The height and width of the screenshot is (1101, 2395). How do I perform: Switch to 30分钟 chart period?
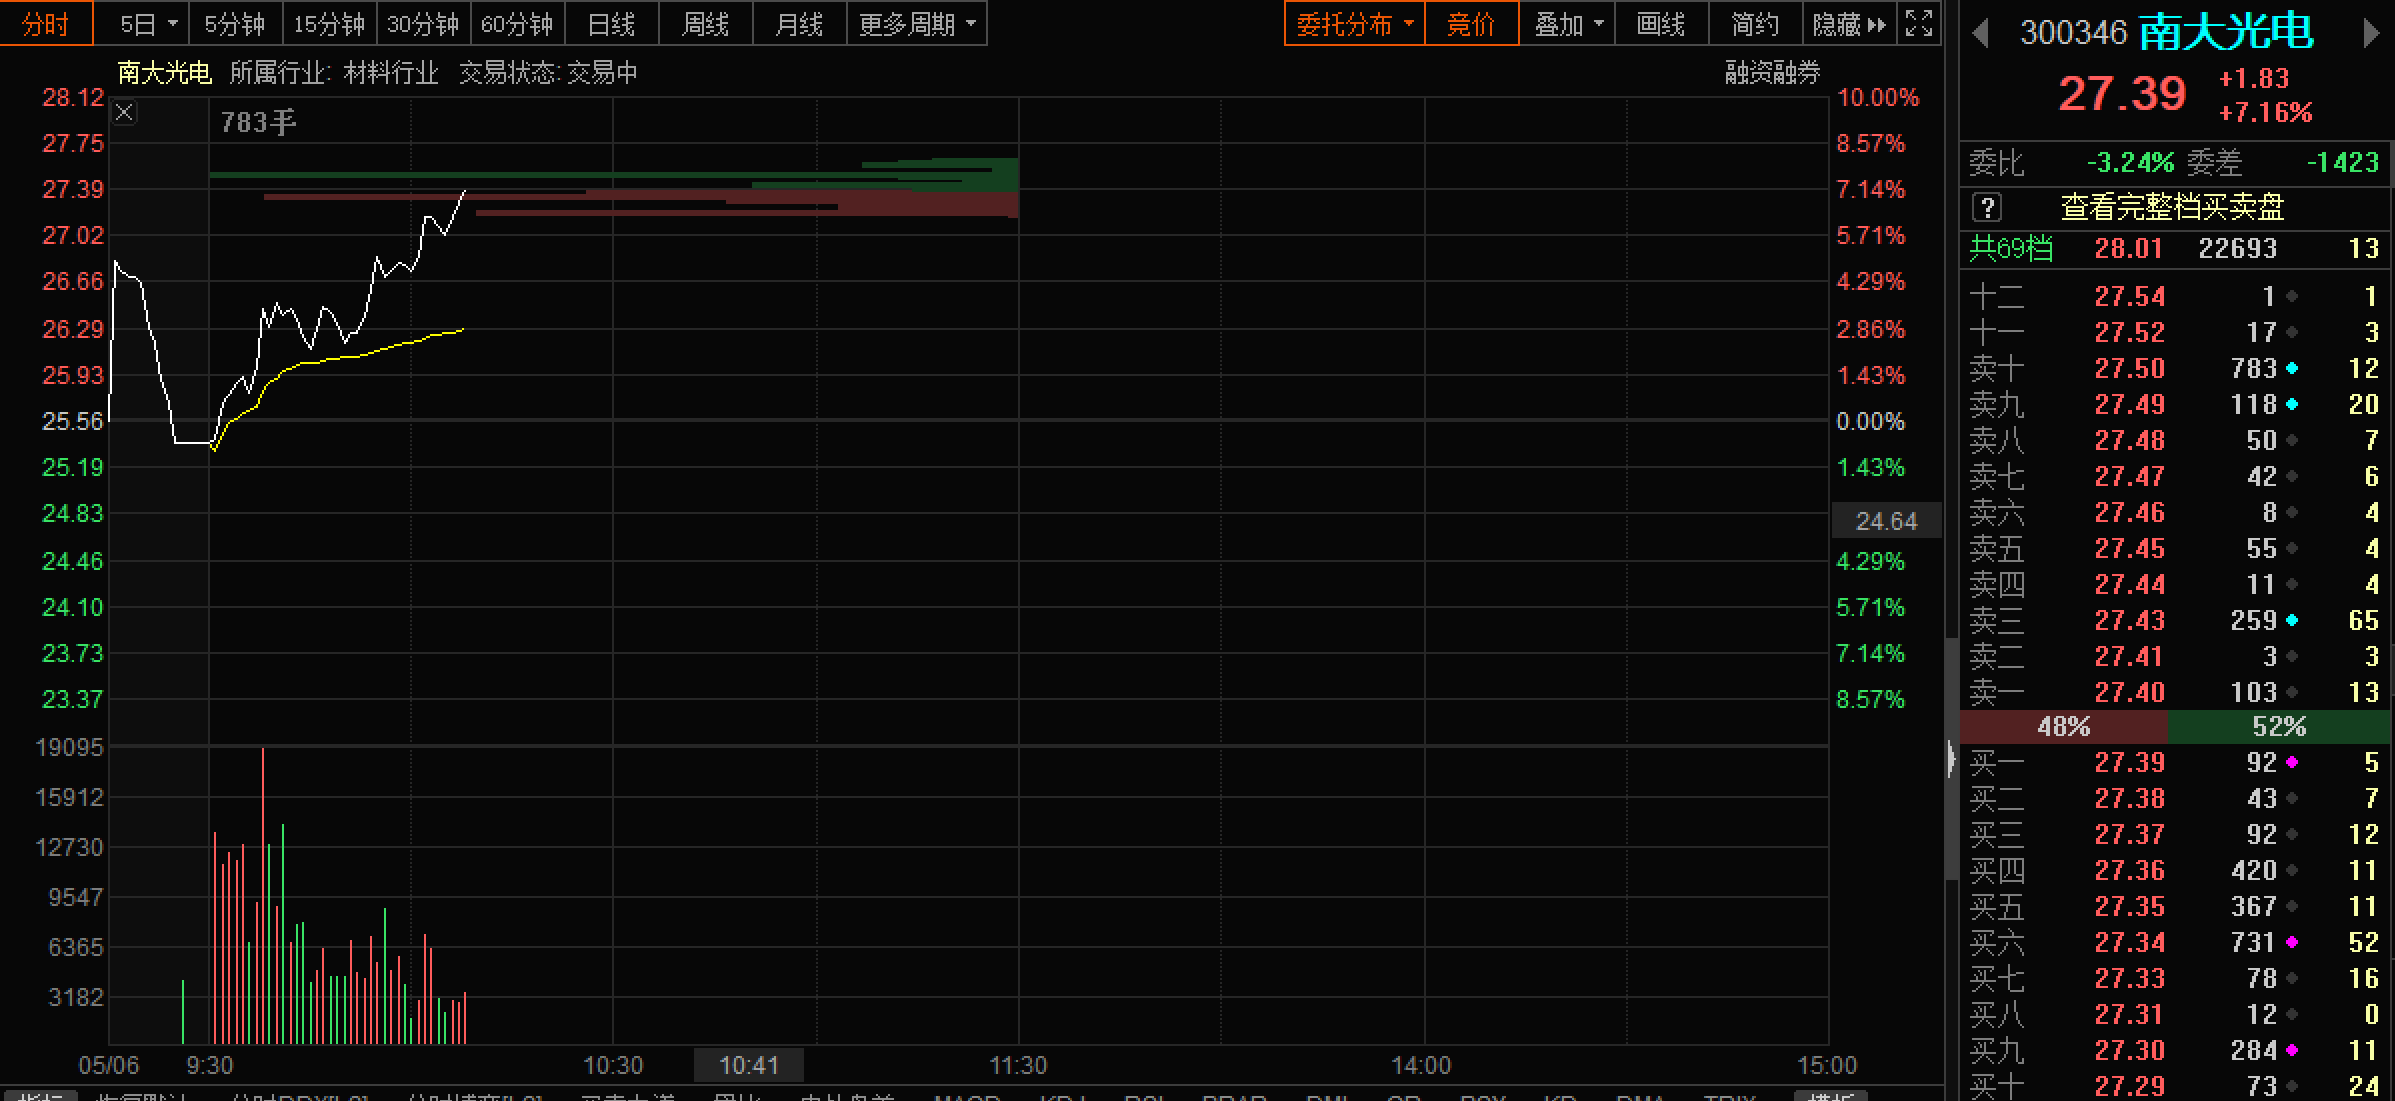(423, 24)
